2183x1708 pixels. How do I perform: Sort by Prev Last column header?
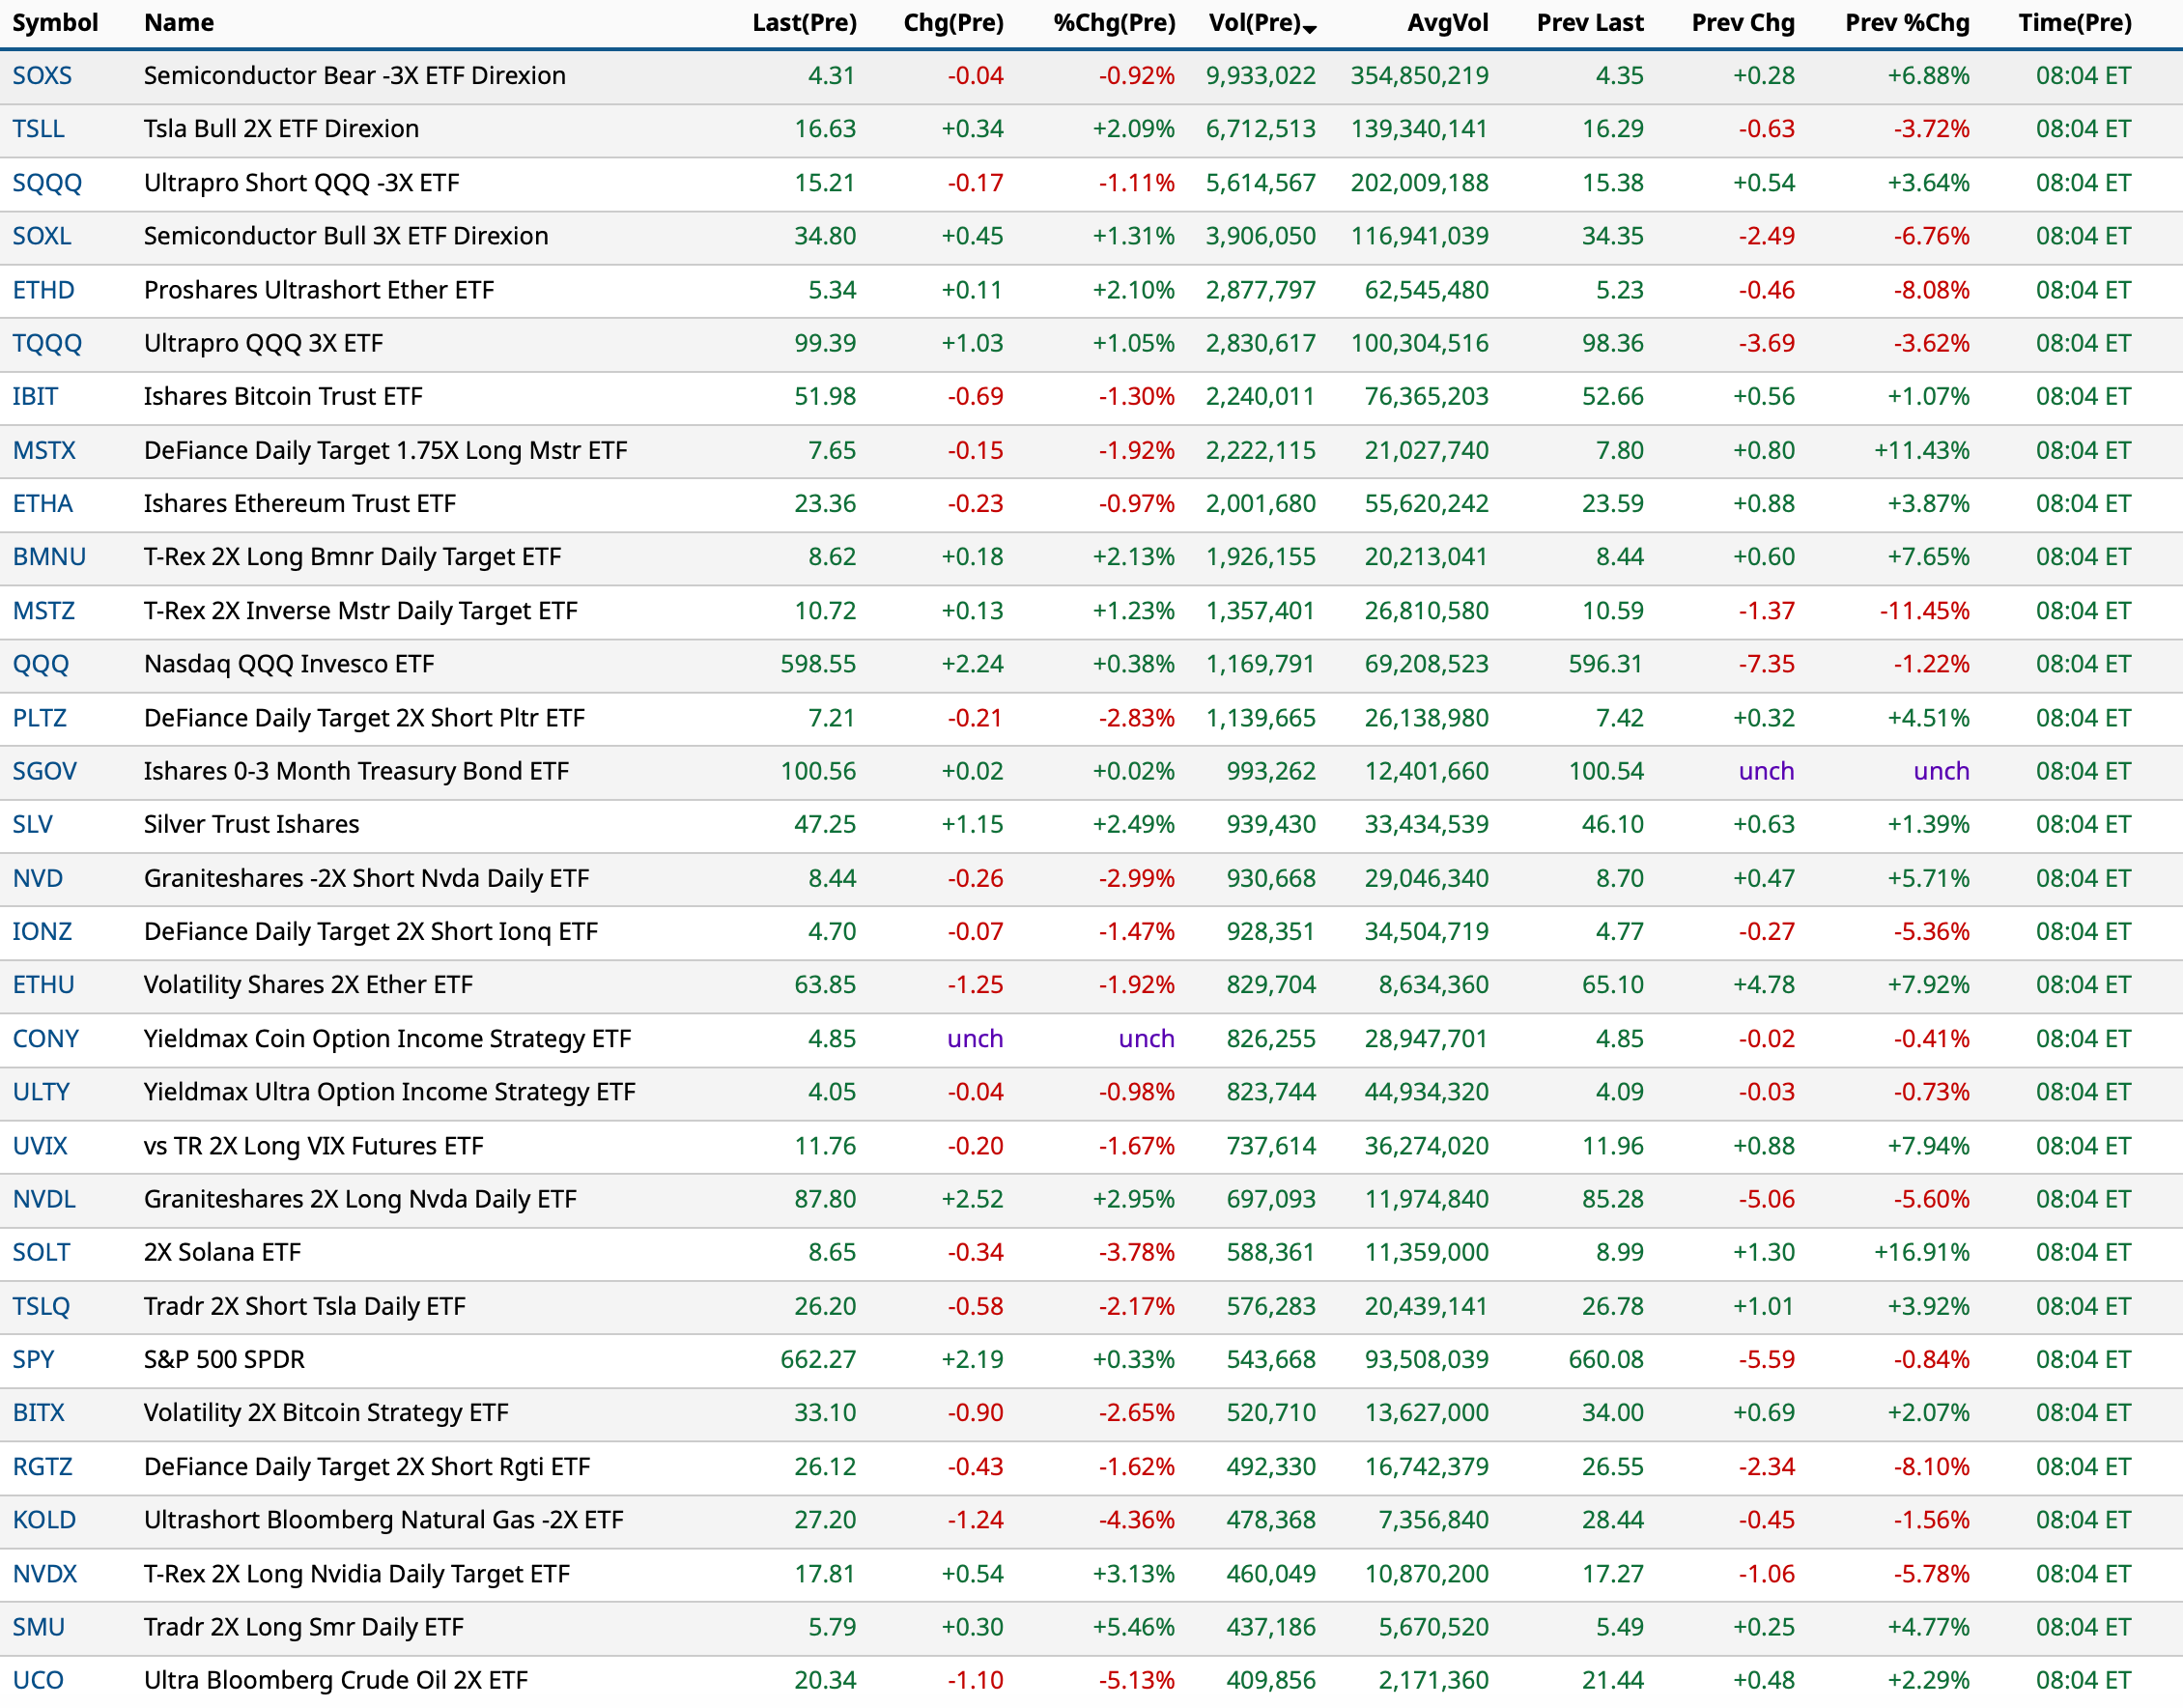(1590, 23)
